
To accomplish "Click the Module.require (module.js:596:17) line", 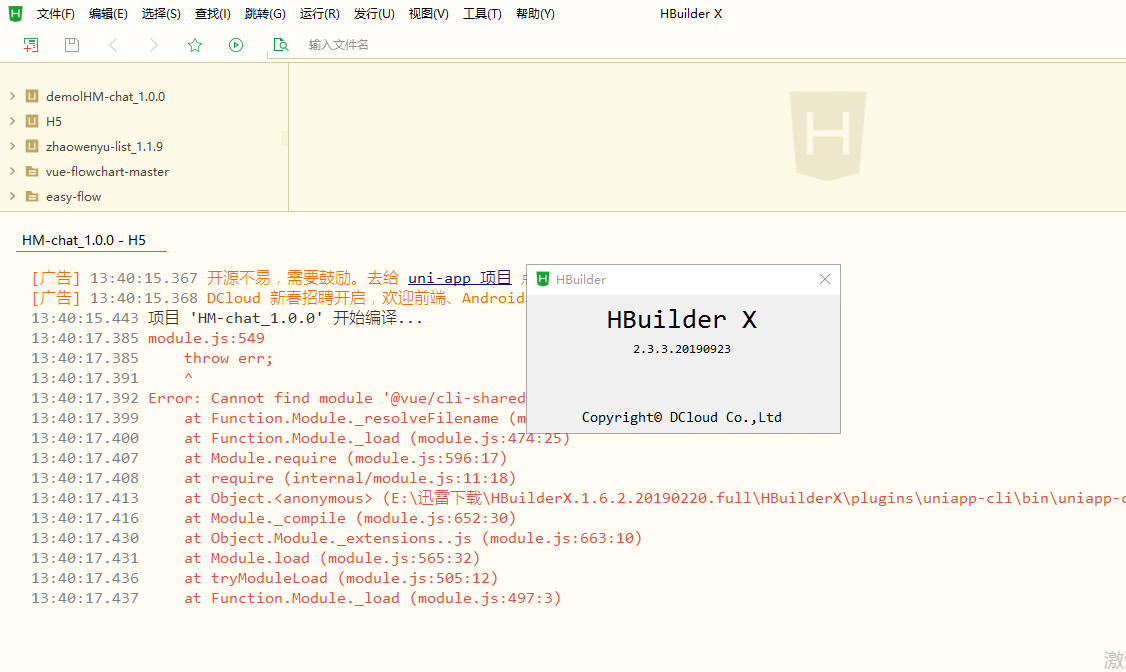I will 345,458.
